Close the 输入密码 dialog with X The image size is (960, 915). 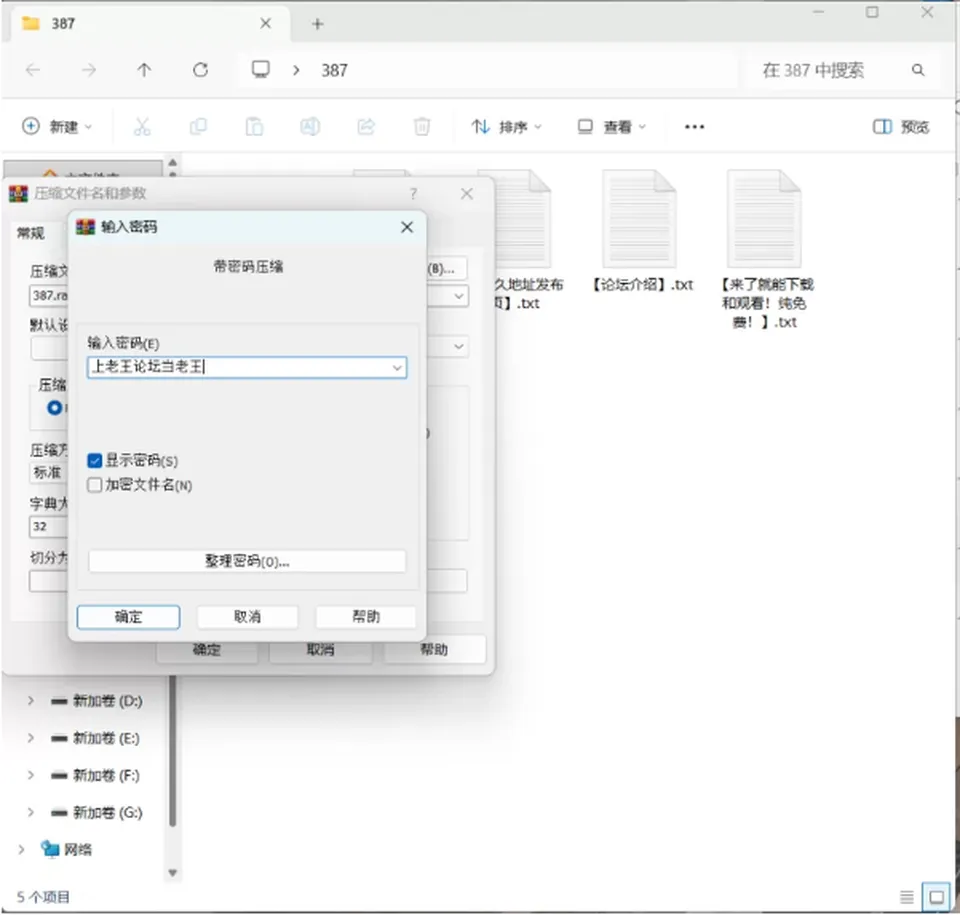tap(407, 227)
